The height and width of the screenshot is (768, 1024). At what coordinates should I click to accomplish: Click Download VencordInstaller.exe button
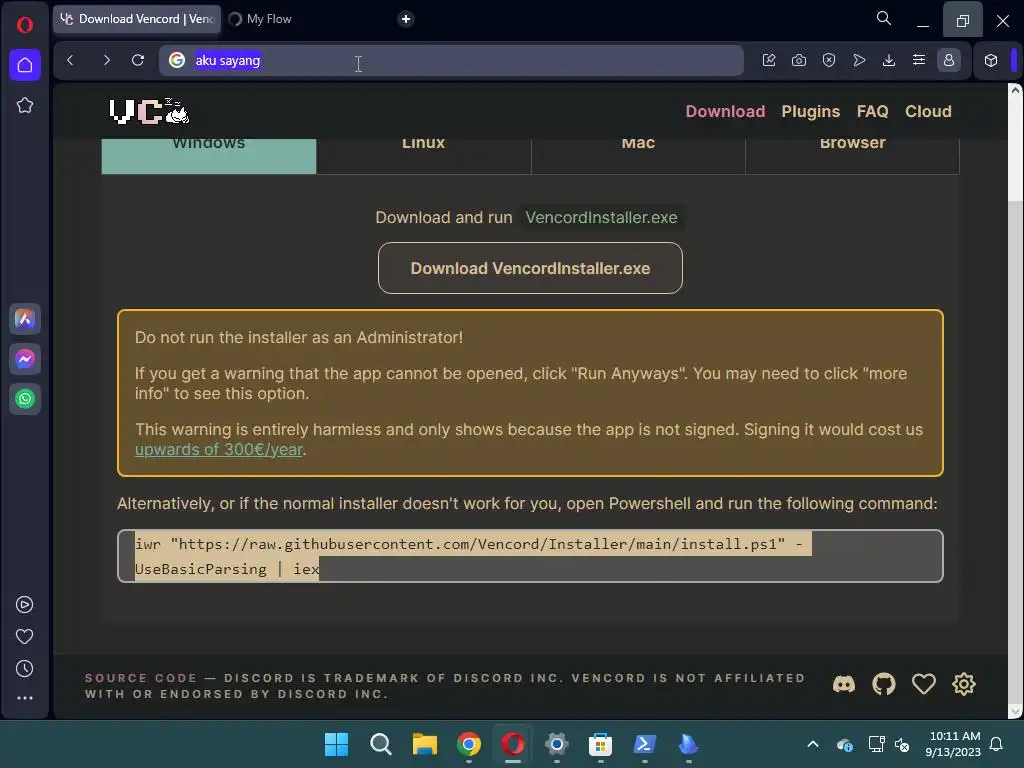[530, 268]
